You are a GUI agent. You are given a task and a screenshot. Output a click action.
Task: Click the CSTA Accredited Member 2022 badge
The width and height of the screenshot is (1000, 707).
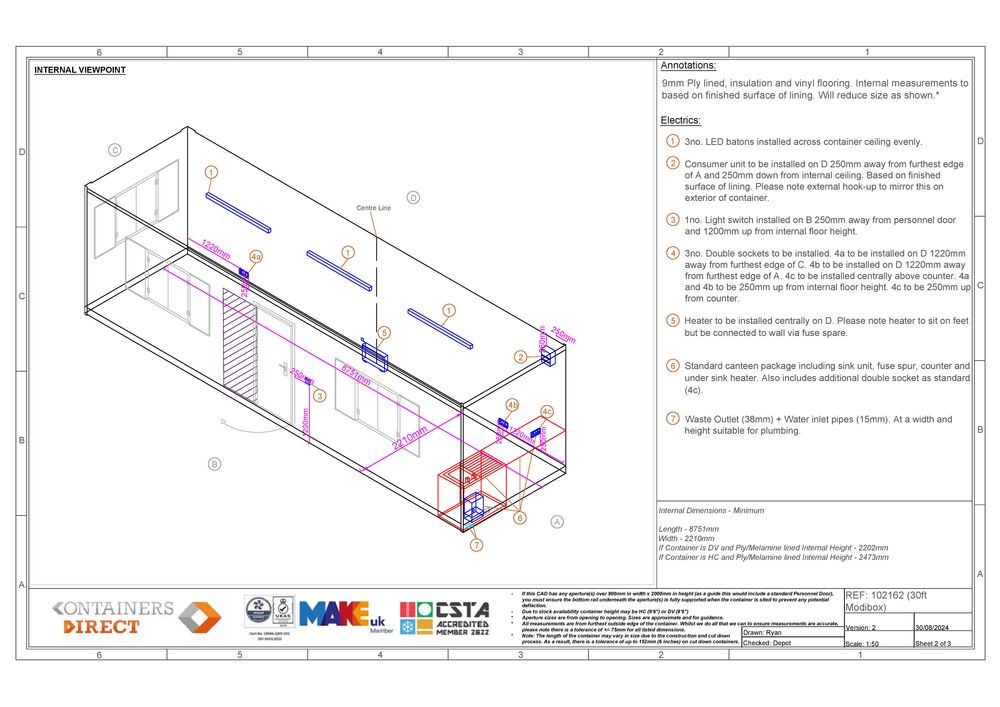444,617
